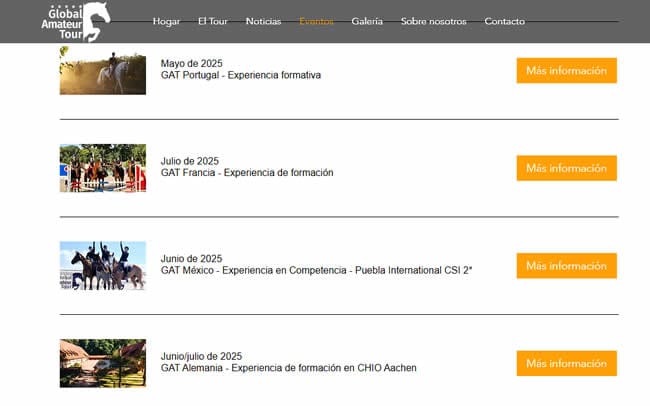Select text "GAT Portugal - Experiencia formativa"
Image resolution: width=650 pixels, height=406 pixels.
point(241,75)
